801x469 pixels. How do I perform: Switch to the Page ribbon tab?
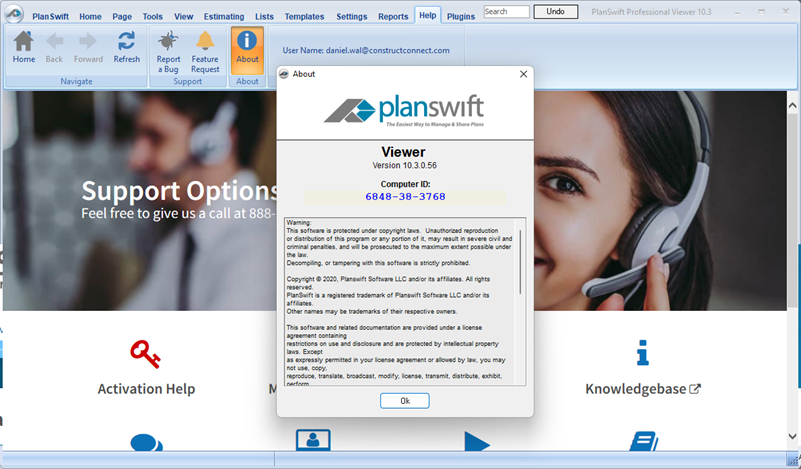click(122, 16)
